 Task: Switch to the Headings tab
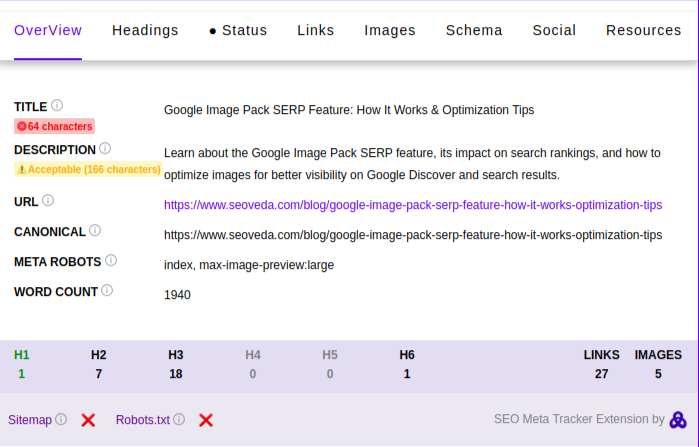[145, 30]
